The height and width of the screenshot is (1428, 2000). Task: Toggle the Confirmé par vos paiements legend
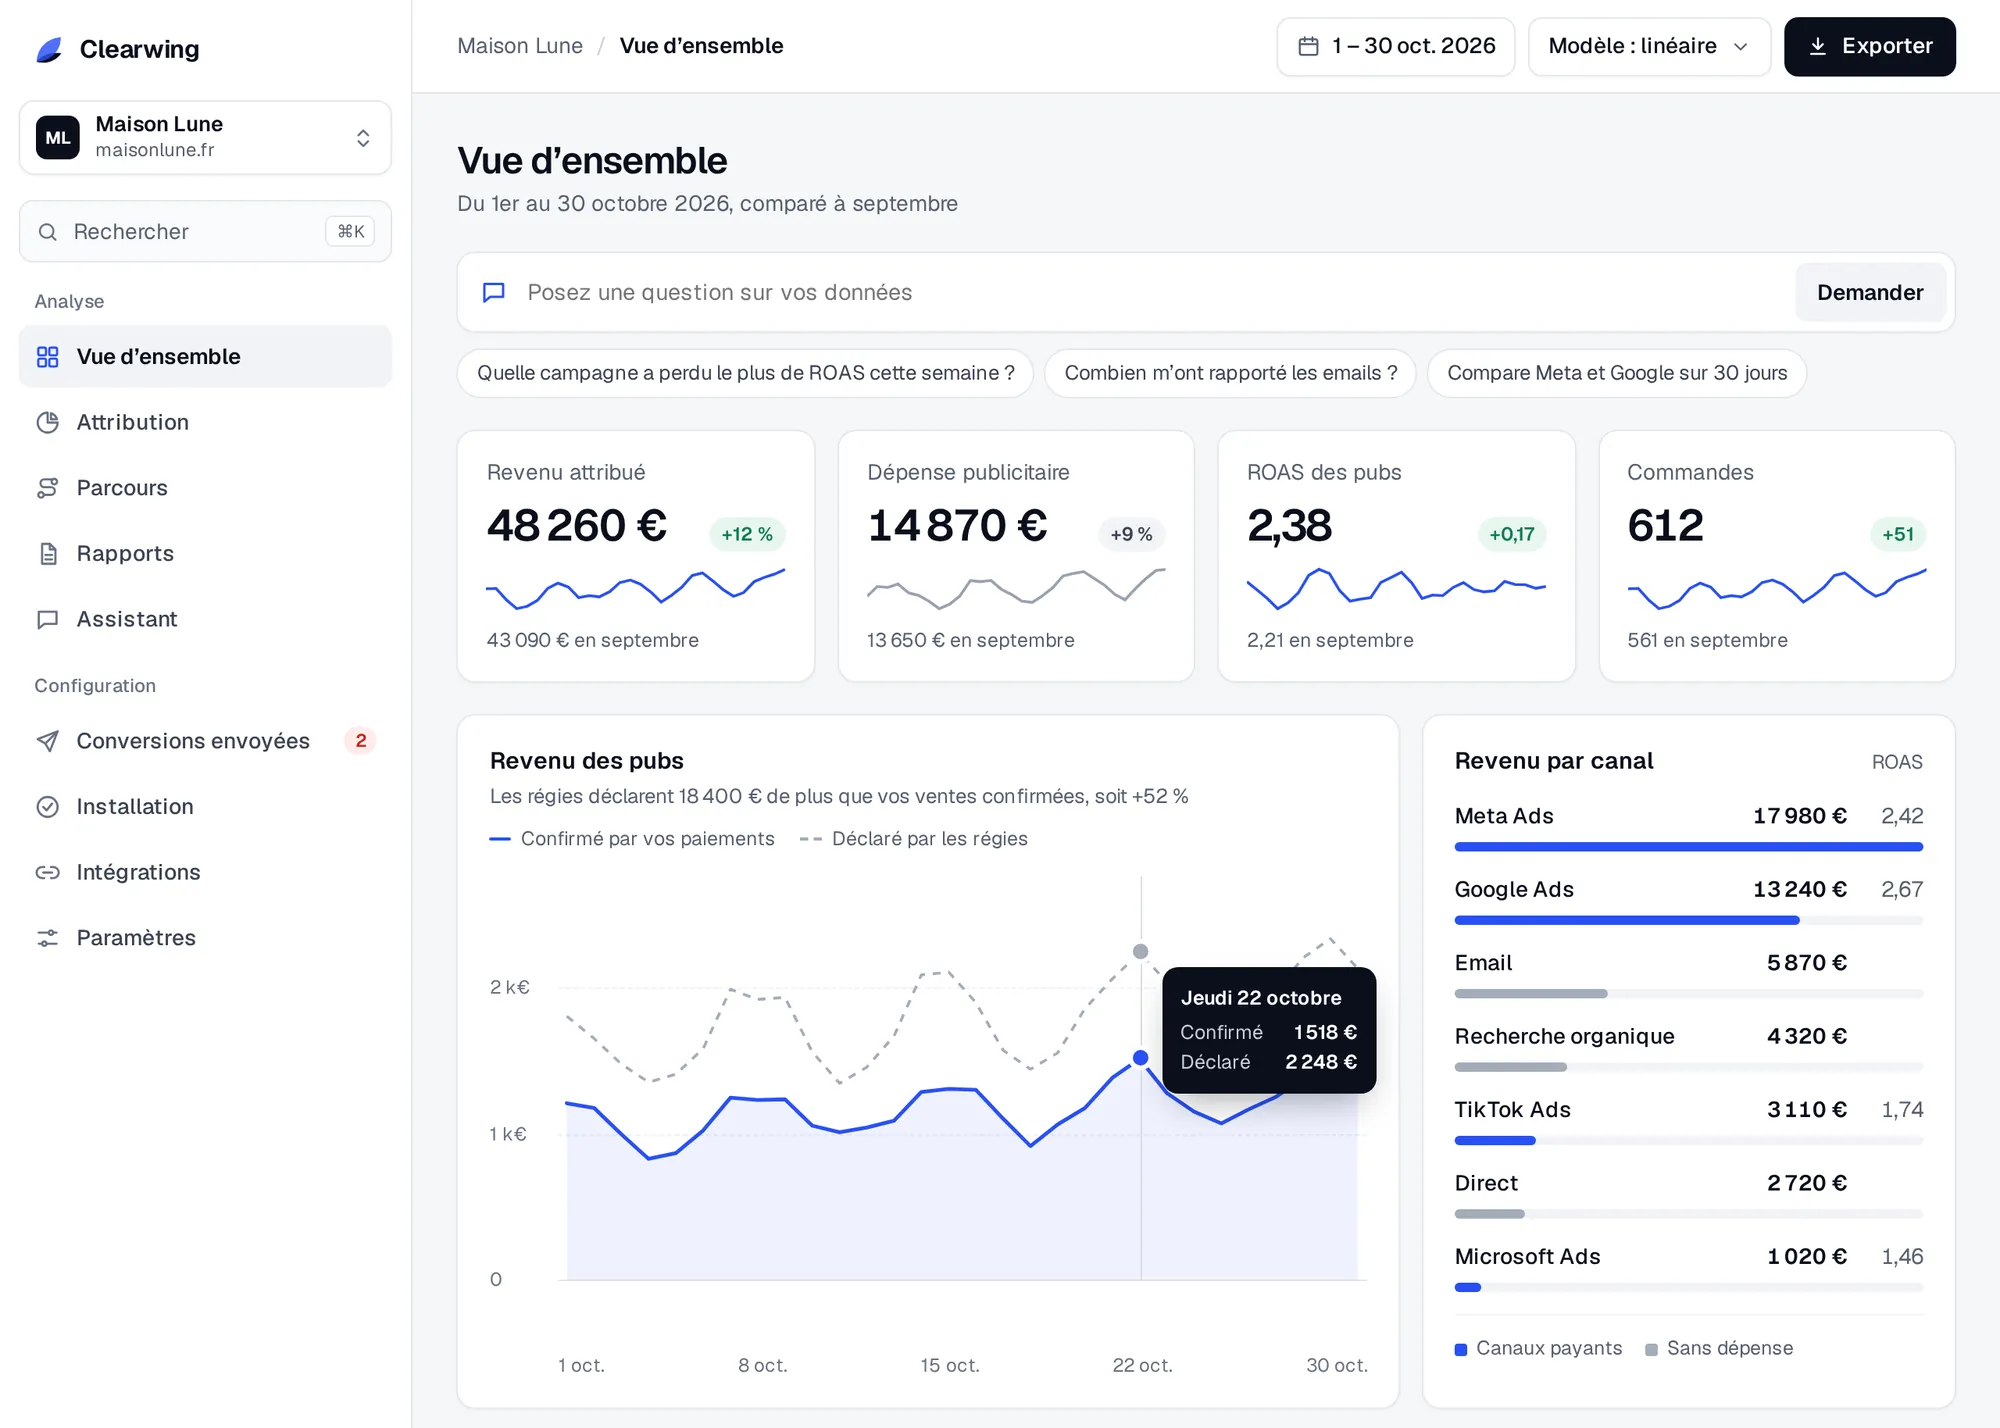pos(632,839)
